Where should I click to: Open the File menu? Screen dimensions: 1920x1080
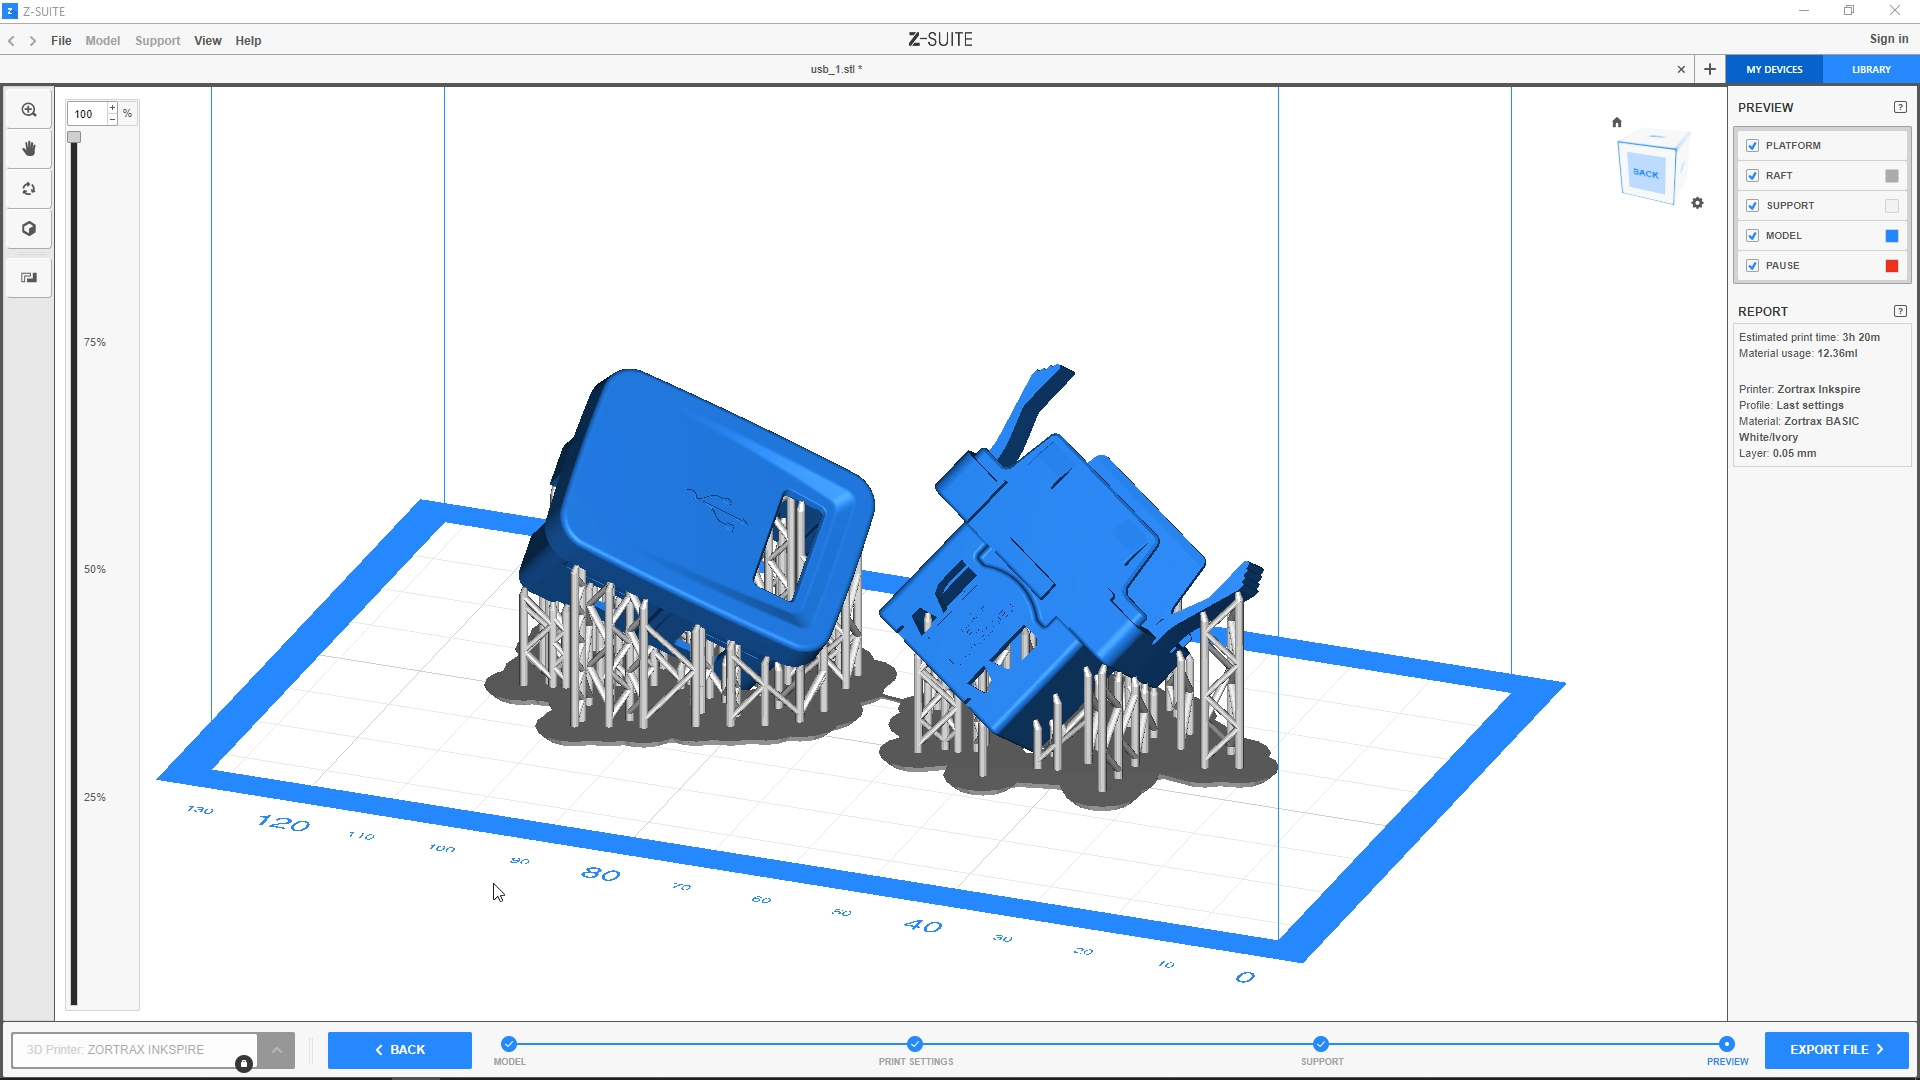pos(61,41)
